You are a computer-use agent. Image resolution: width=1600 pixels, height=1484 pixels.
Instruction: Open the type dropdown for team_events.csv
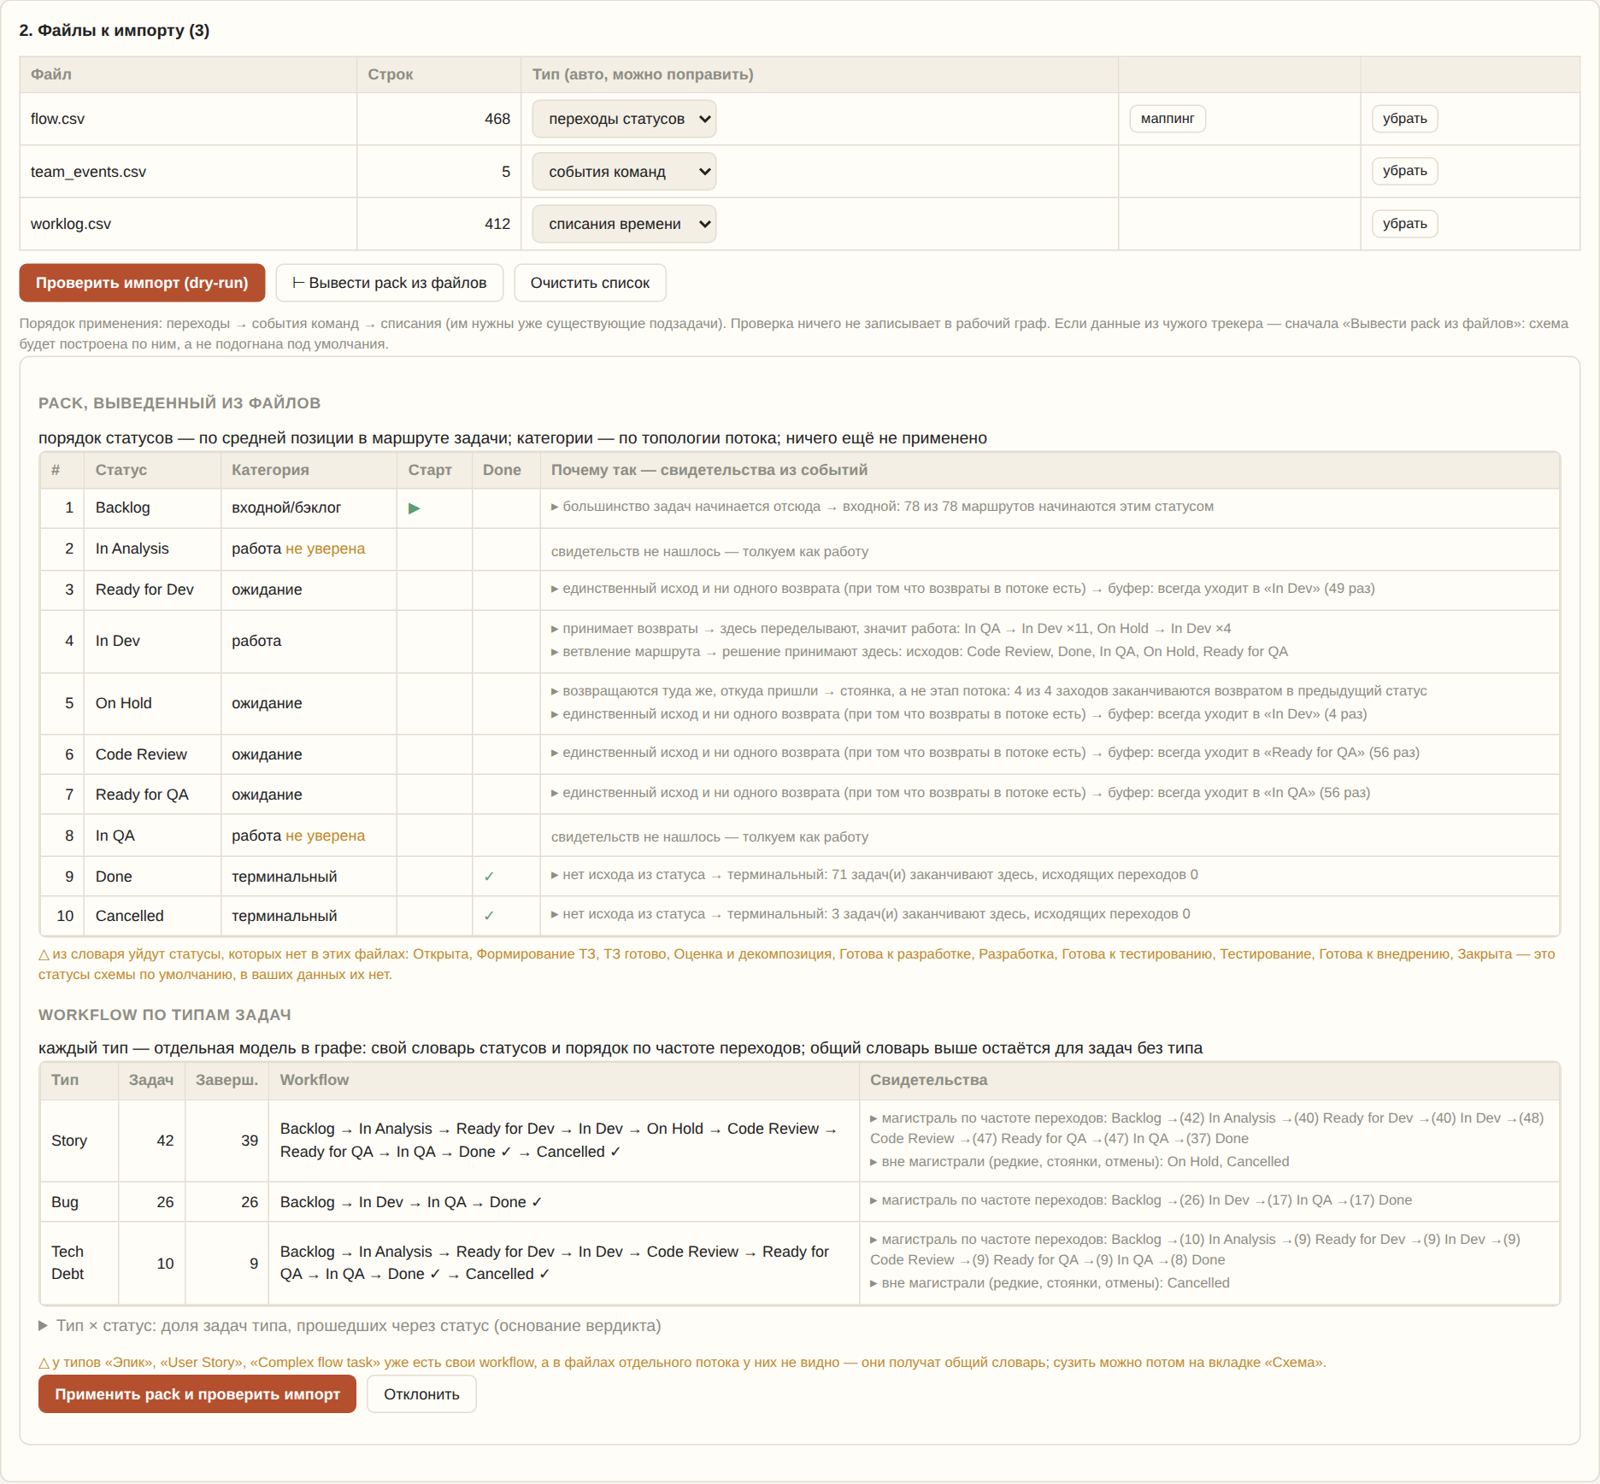point(624,172)
